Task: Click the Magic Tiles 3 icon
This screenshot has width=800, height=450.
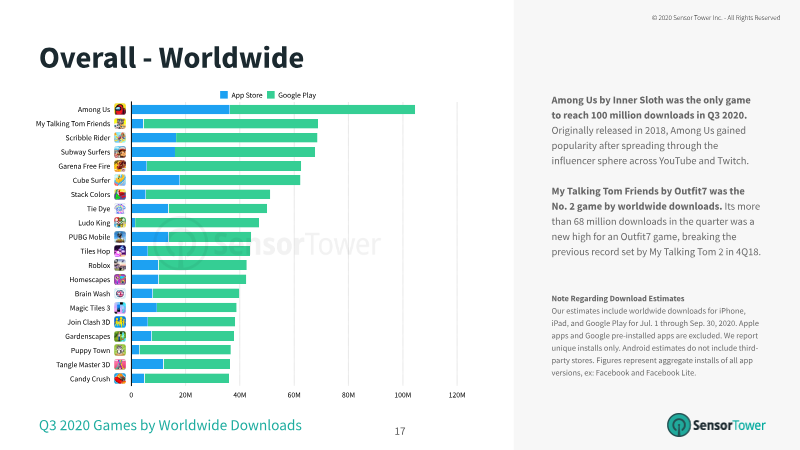Action: click(120, 308)
